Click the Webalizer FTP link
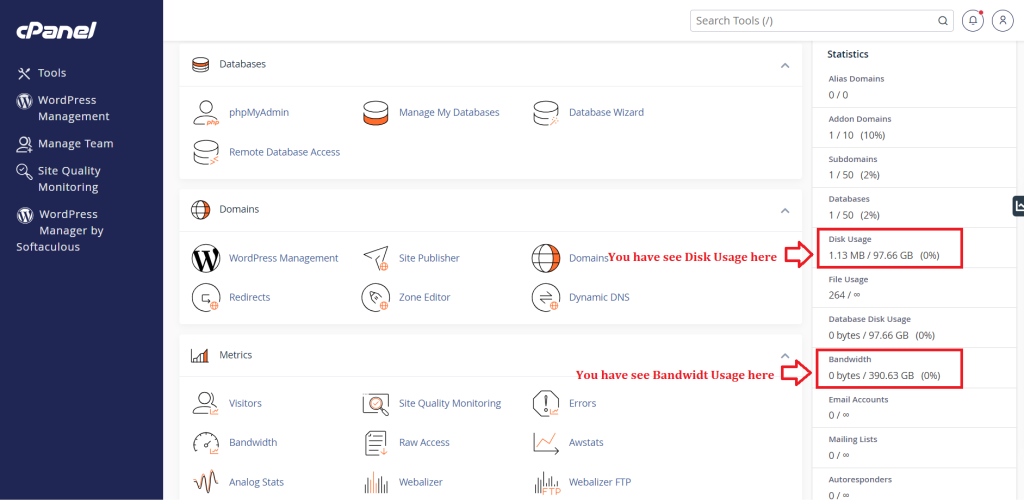1024x503 pixels. click(x=600, y=482)
